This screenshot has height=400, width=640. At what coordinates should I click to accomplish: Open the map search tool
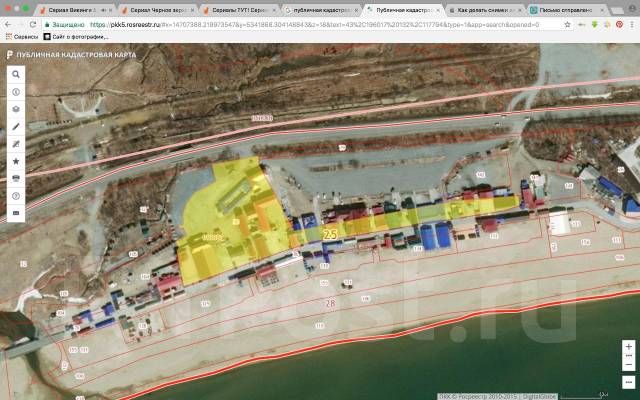(15, 73)
